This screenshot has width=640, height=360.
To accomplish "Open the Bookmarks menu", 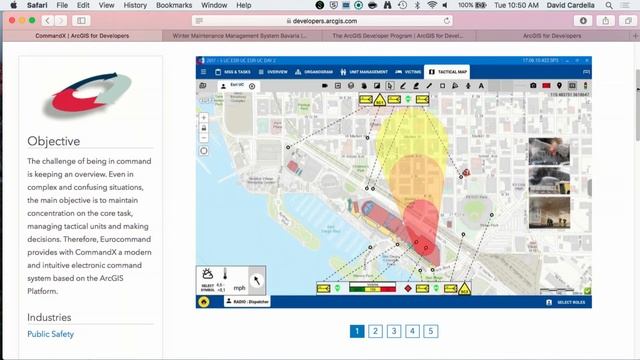I will coord(174,5).
